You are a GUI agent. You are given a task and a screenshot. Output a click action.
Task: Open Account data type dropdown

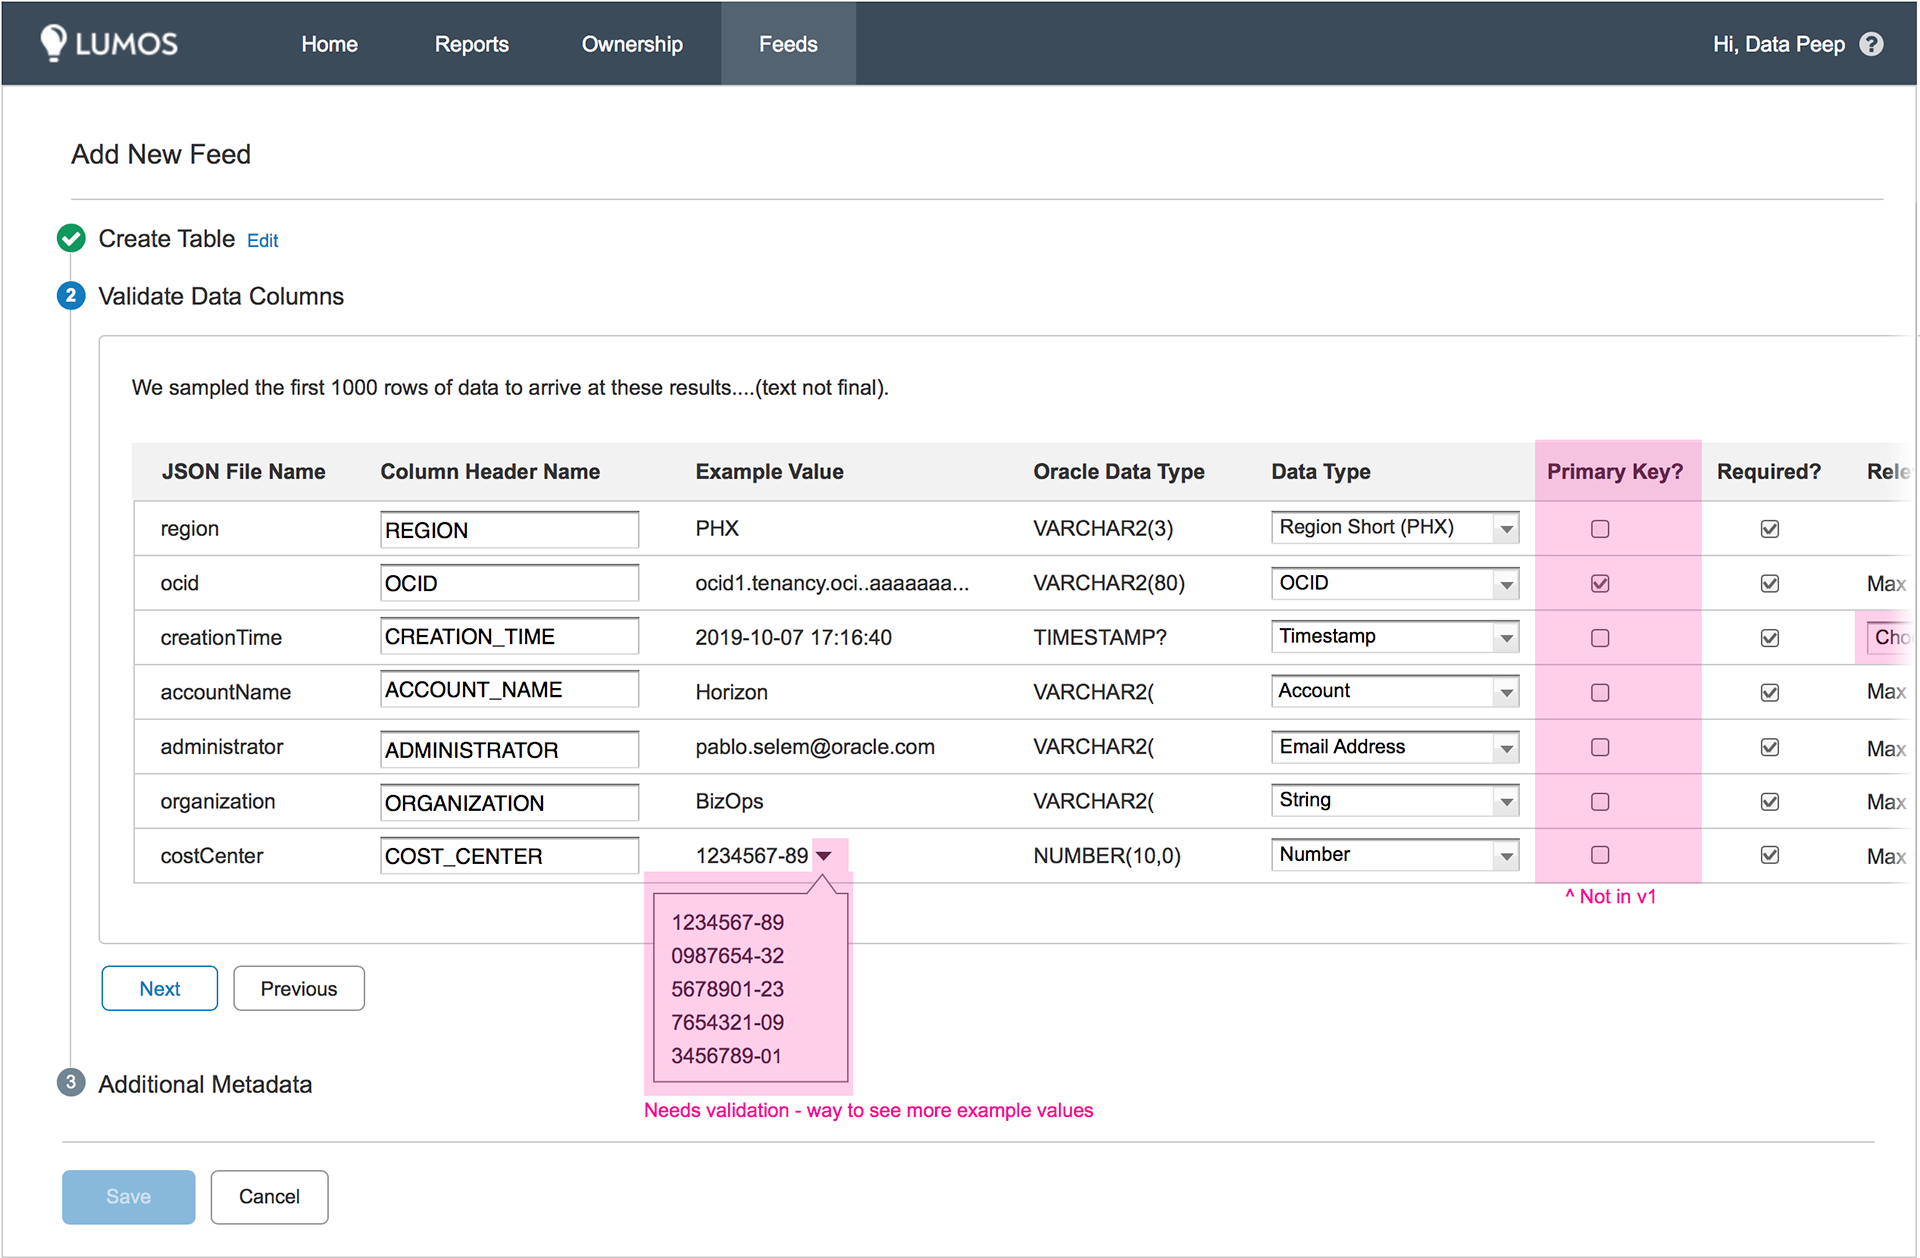tap(1395, 691)
